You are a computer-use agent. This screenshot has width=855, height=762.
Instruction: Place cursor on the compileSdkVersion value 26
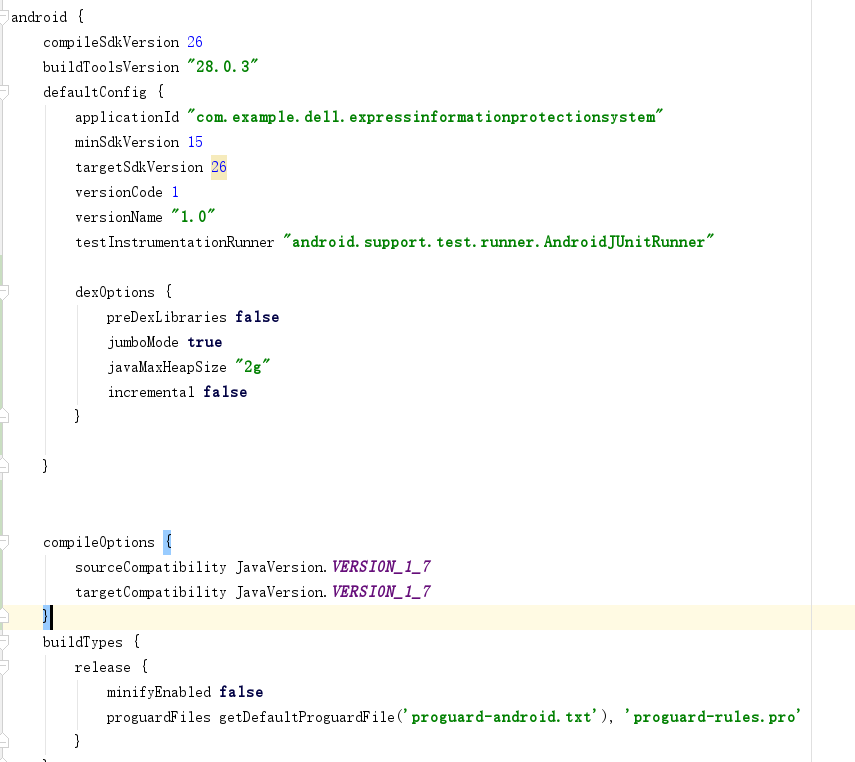[x=196, y=42]
